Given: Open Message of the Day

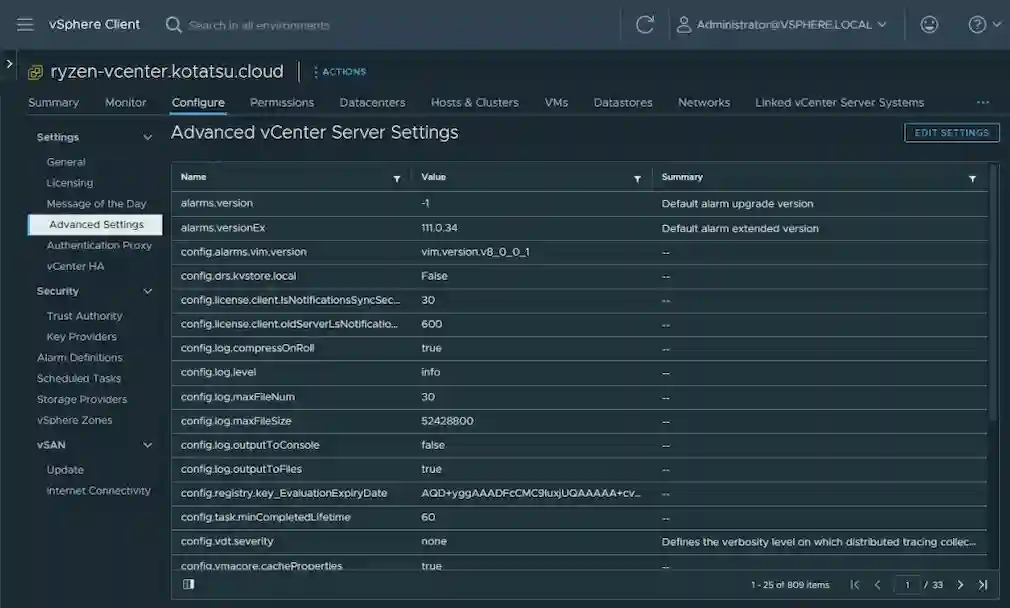Looking at the screenshot, I should coord(97,204).
